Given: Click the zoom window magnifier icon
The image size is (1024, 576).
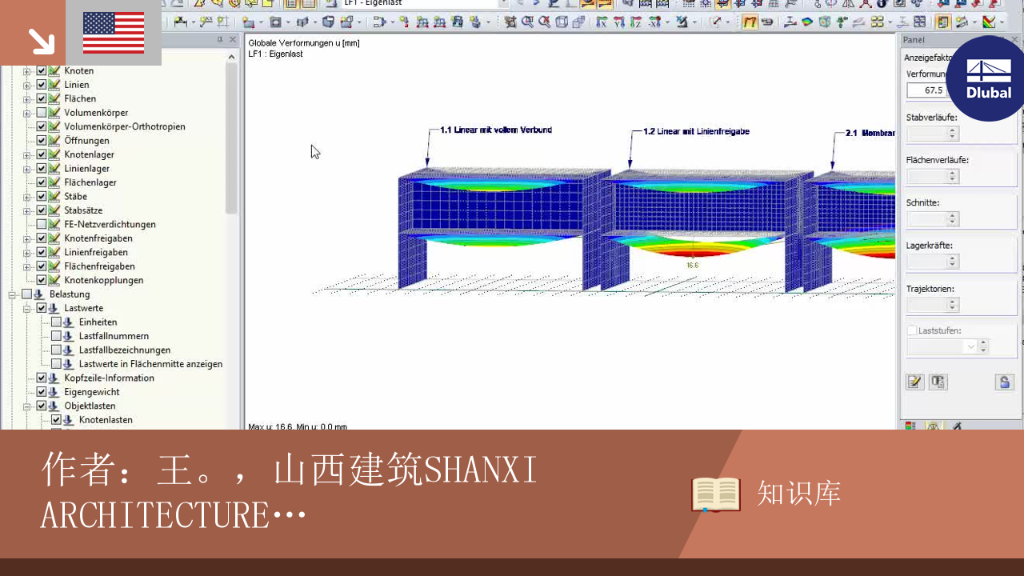Looking at the screenshot, I should coord(528,22).
